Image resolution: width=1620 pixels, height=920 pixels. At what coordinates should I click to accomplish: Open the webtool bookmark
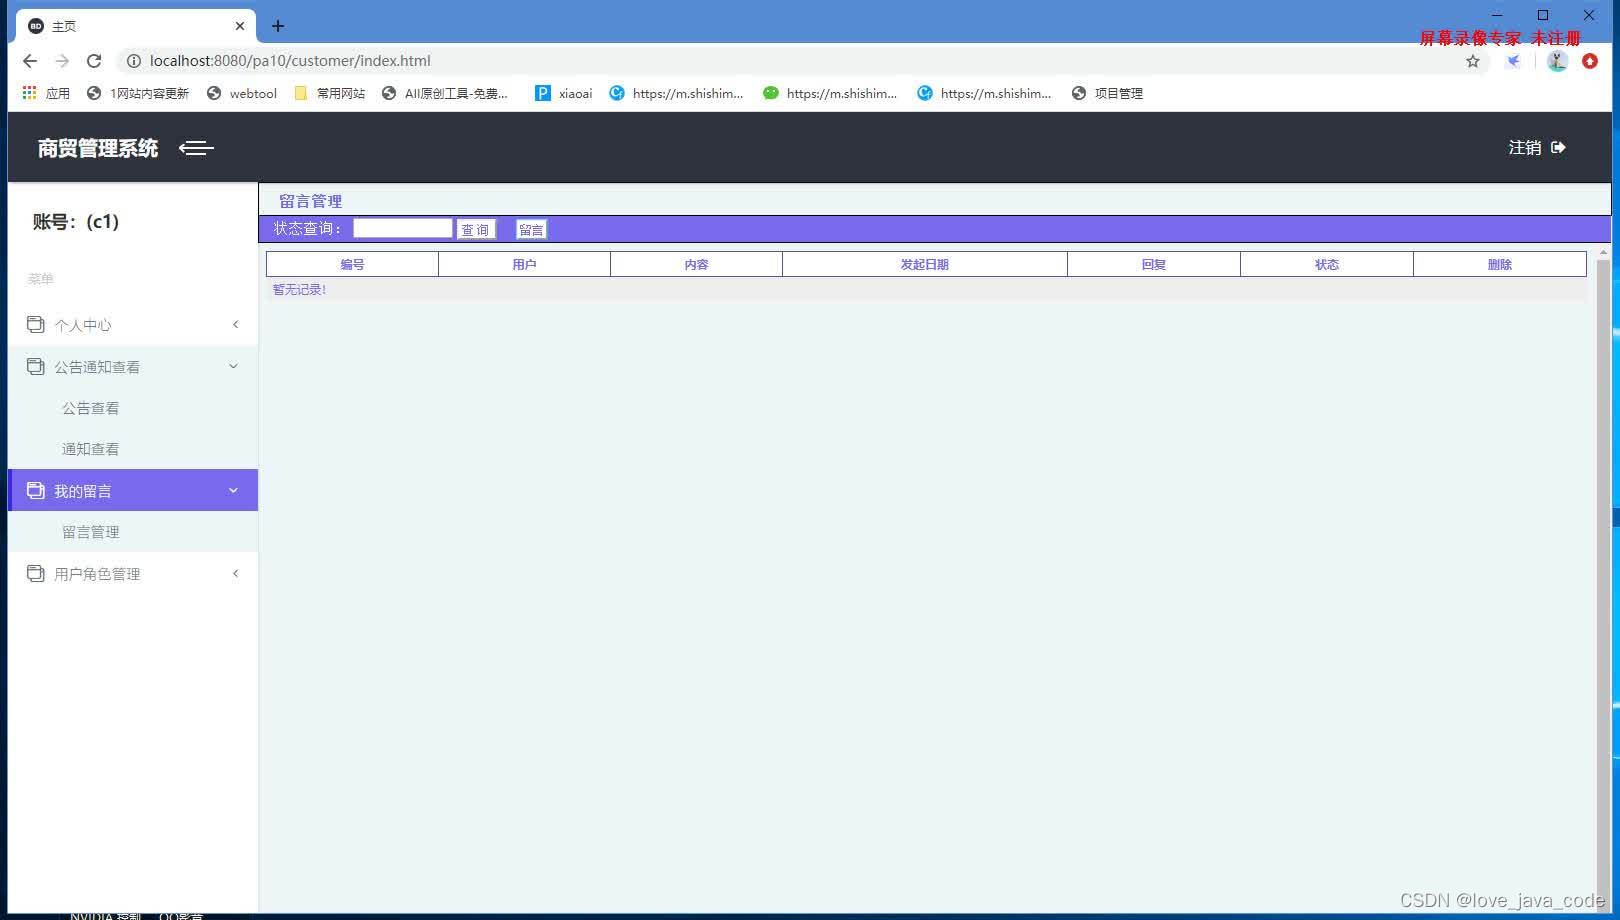[x=242, y=93]
